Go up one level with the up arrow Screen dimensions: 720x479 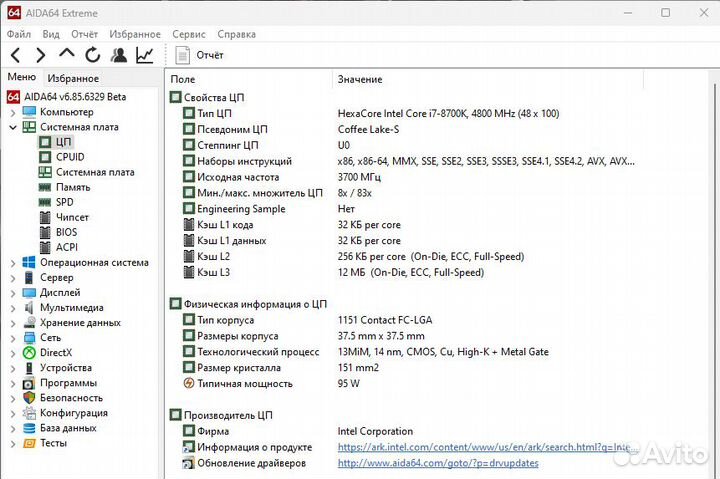point(67,53)
